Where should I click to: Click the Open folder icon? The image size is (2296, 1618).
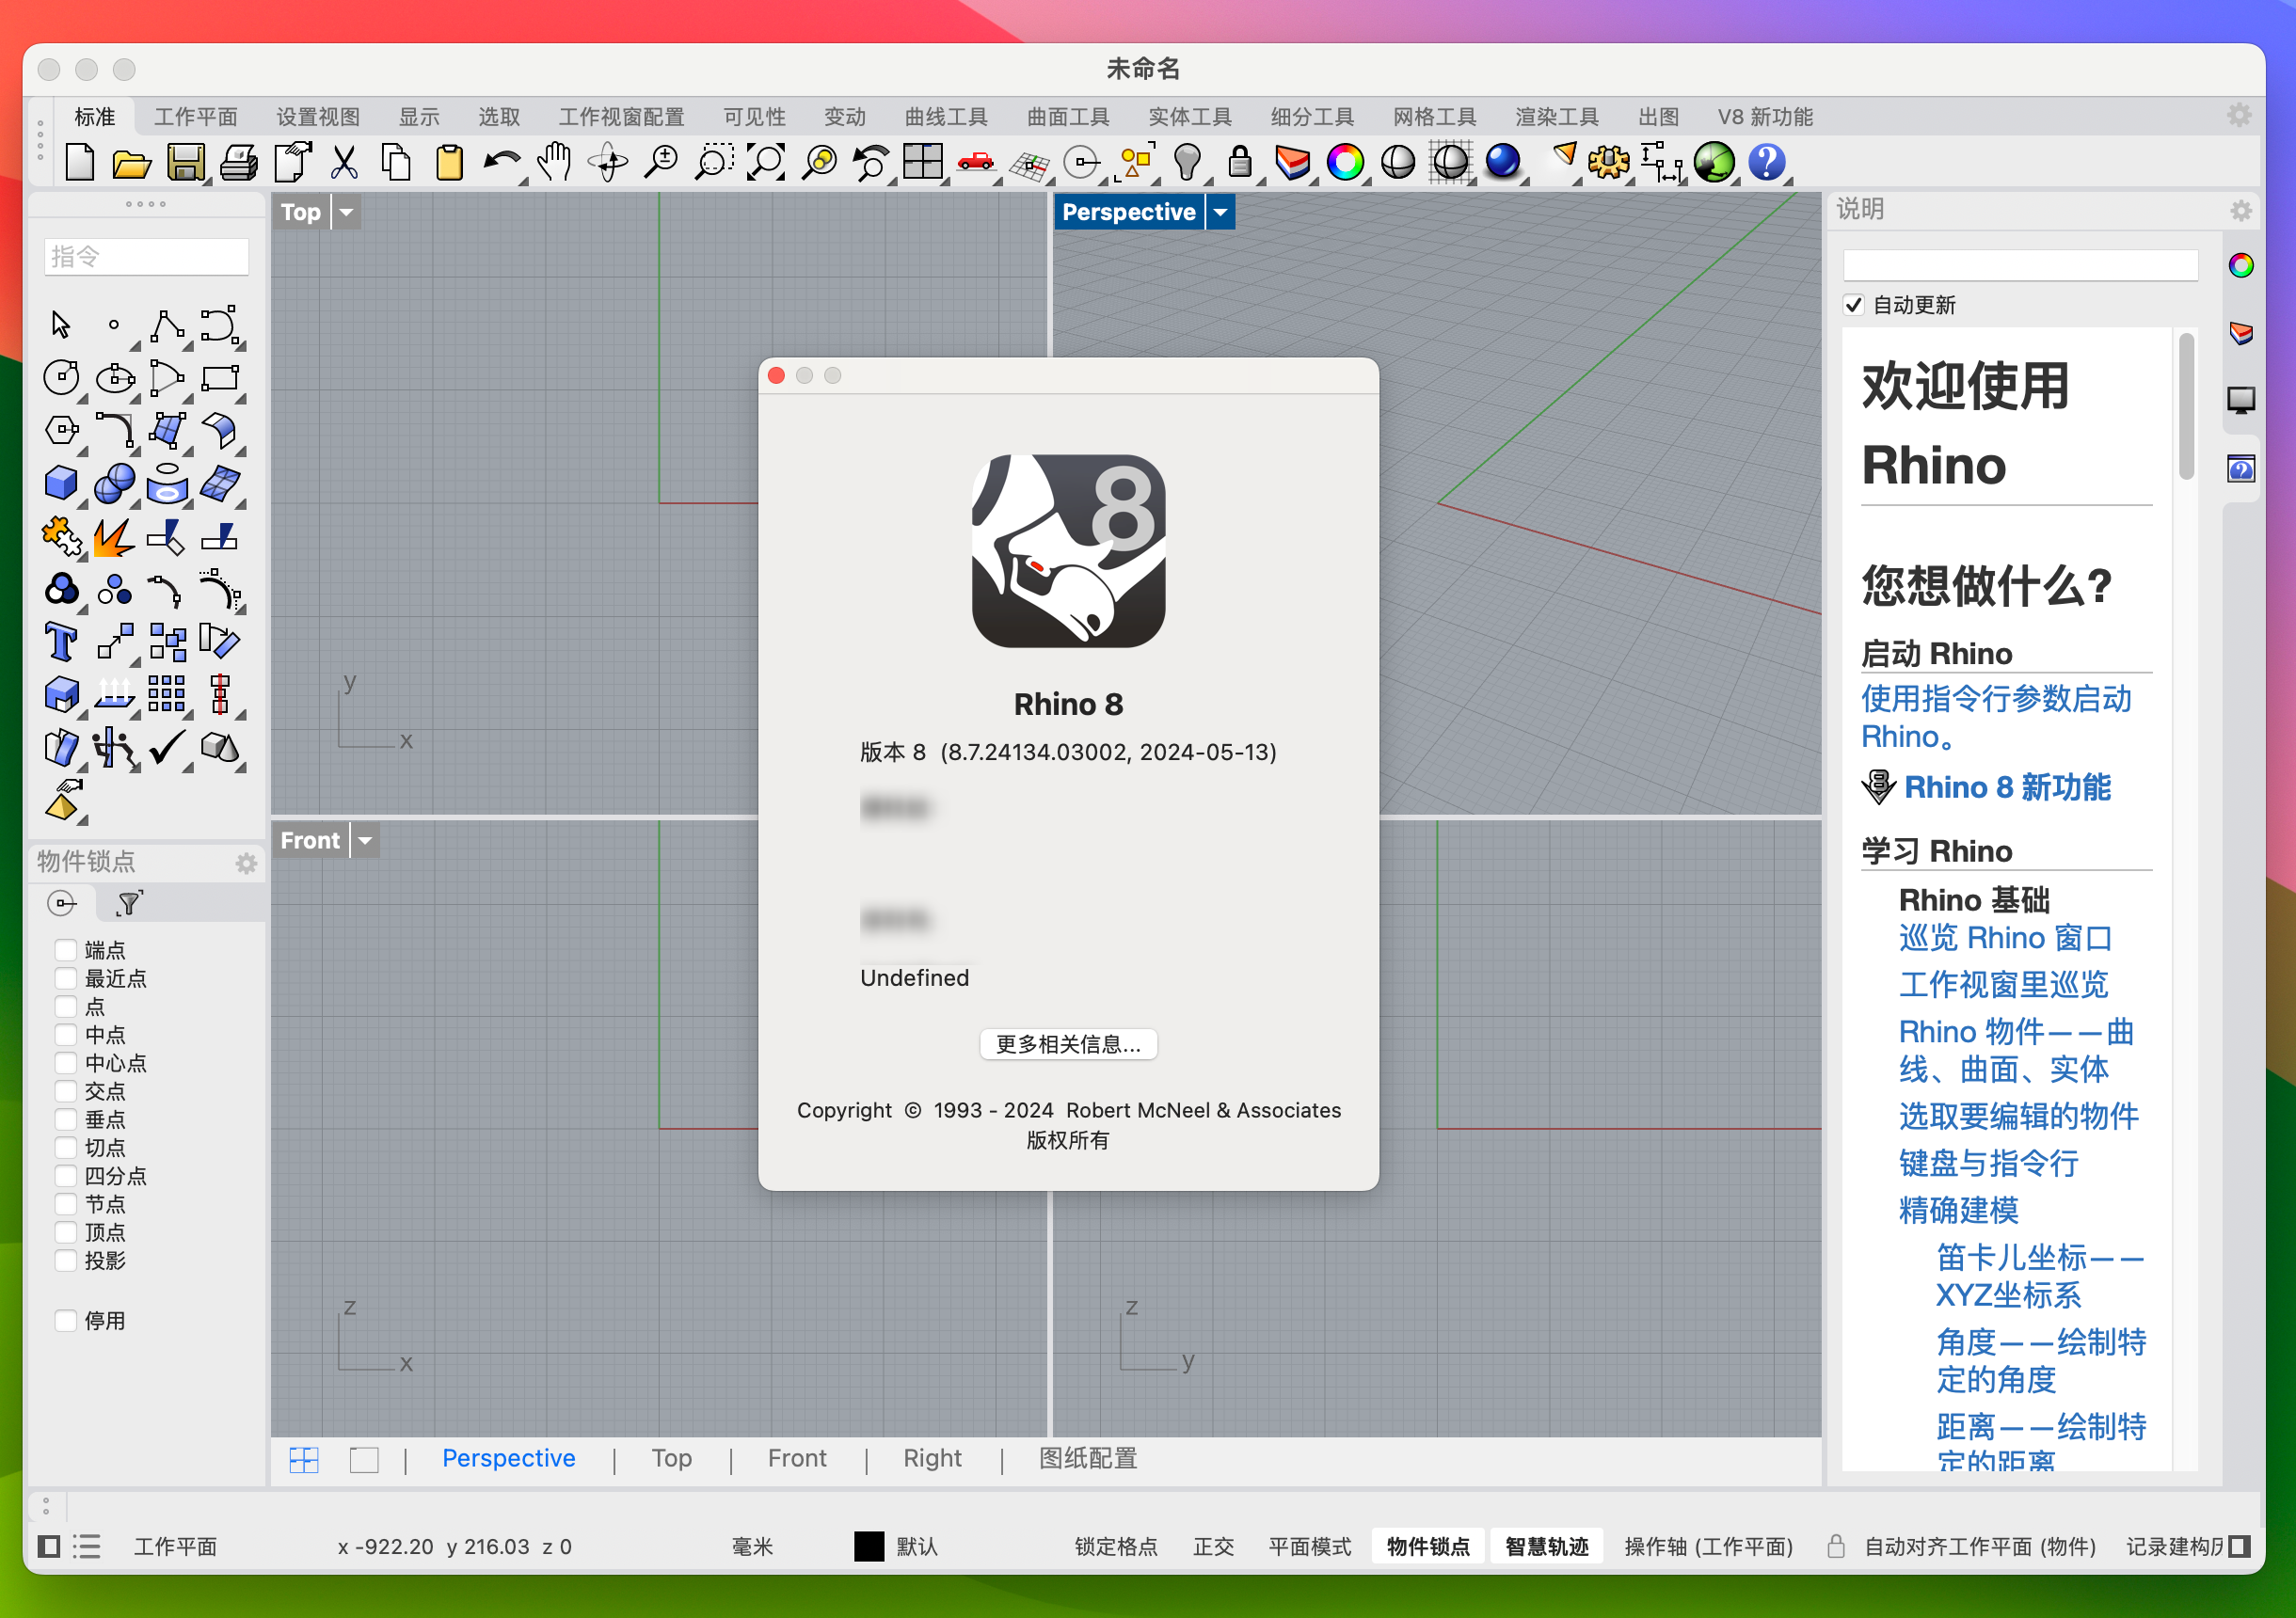point(132,162)
